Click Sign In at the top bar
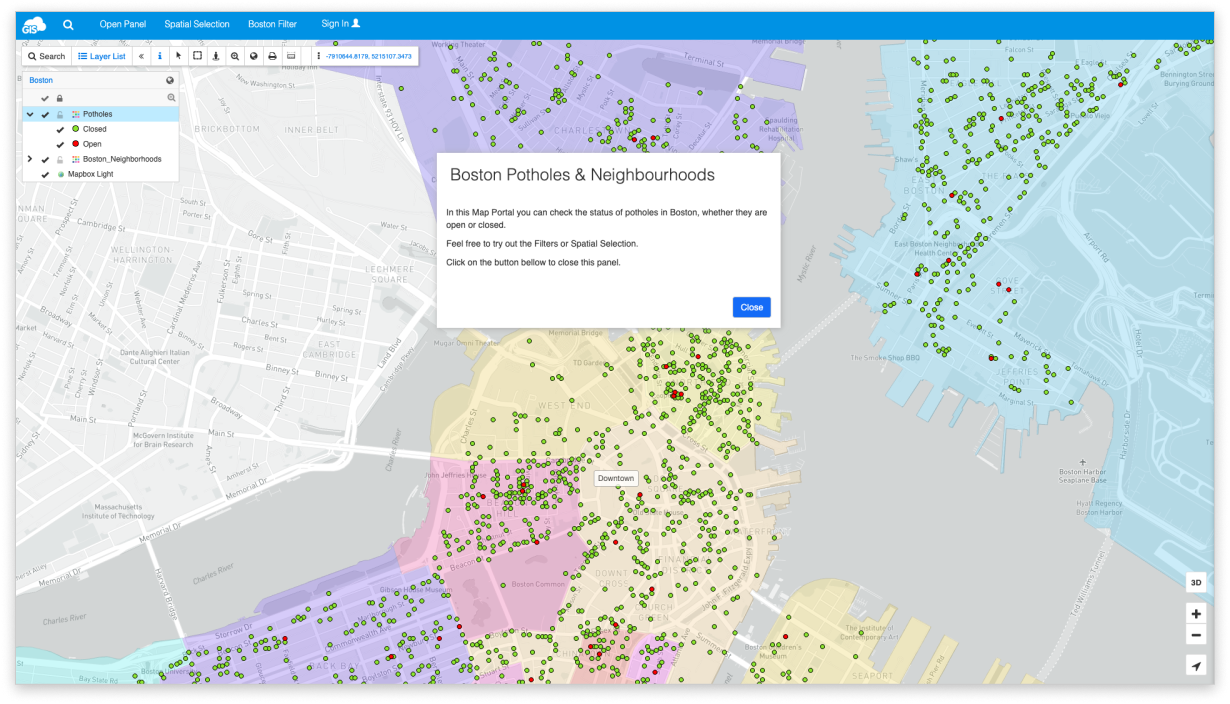This screenshot has height=704, width=1230. pos(338,23)
